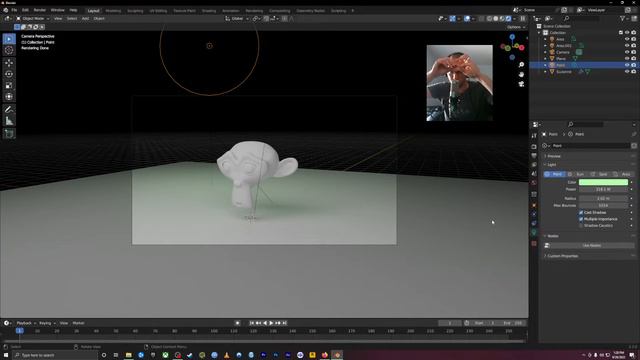The width and height of the screenshot is (640, 360).
Task: Hide the Suzanne object in outliner
Action: pyautogui.click(x=627, y=71)
